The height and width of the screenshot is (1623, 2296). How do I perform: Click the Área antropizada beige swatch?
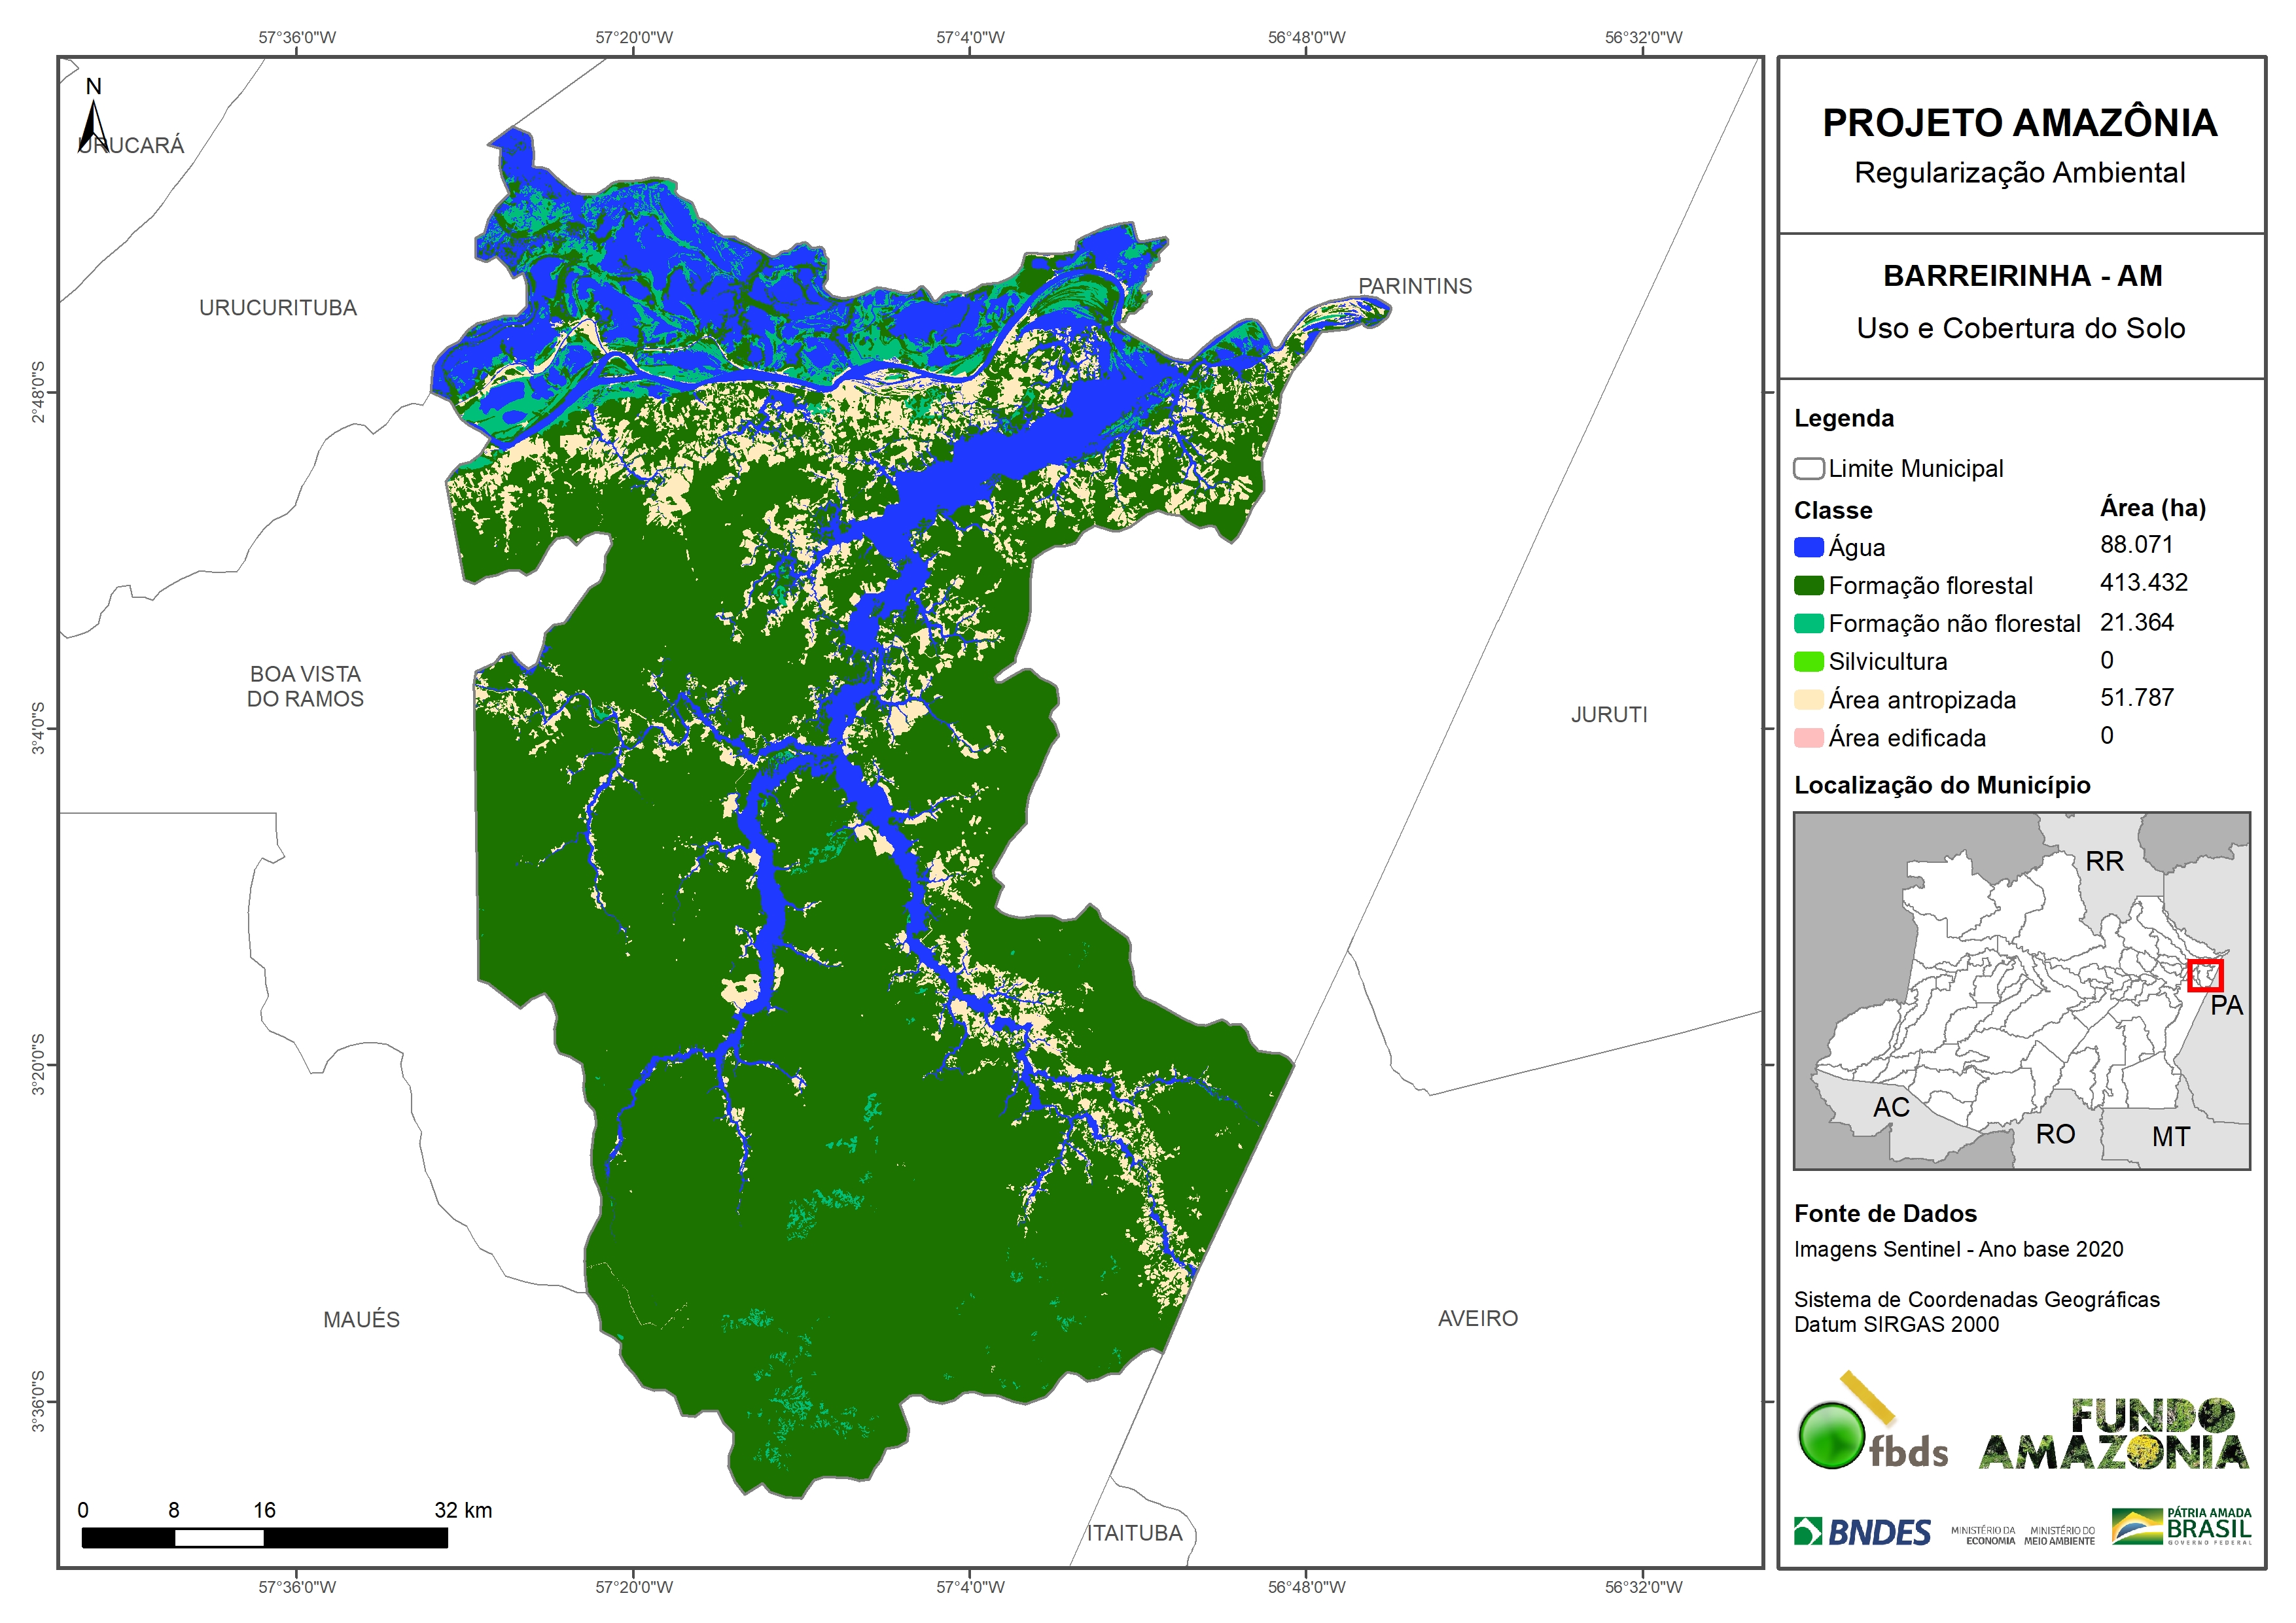[x=1808, y=700]
